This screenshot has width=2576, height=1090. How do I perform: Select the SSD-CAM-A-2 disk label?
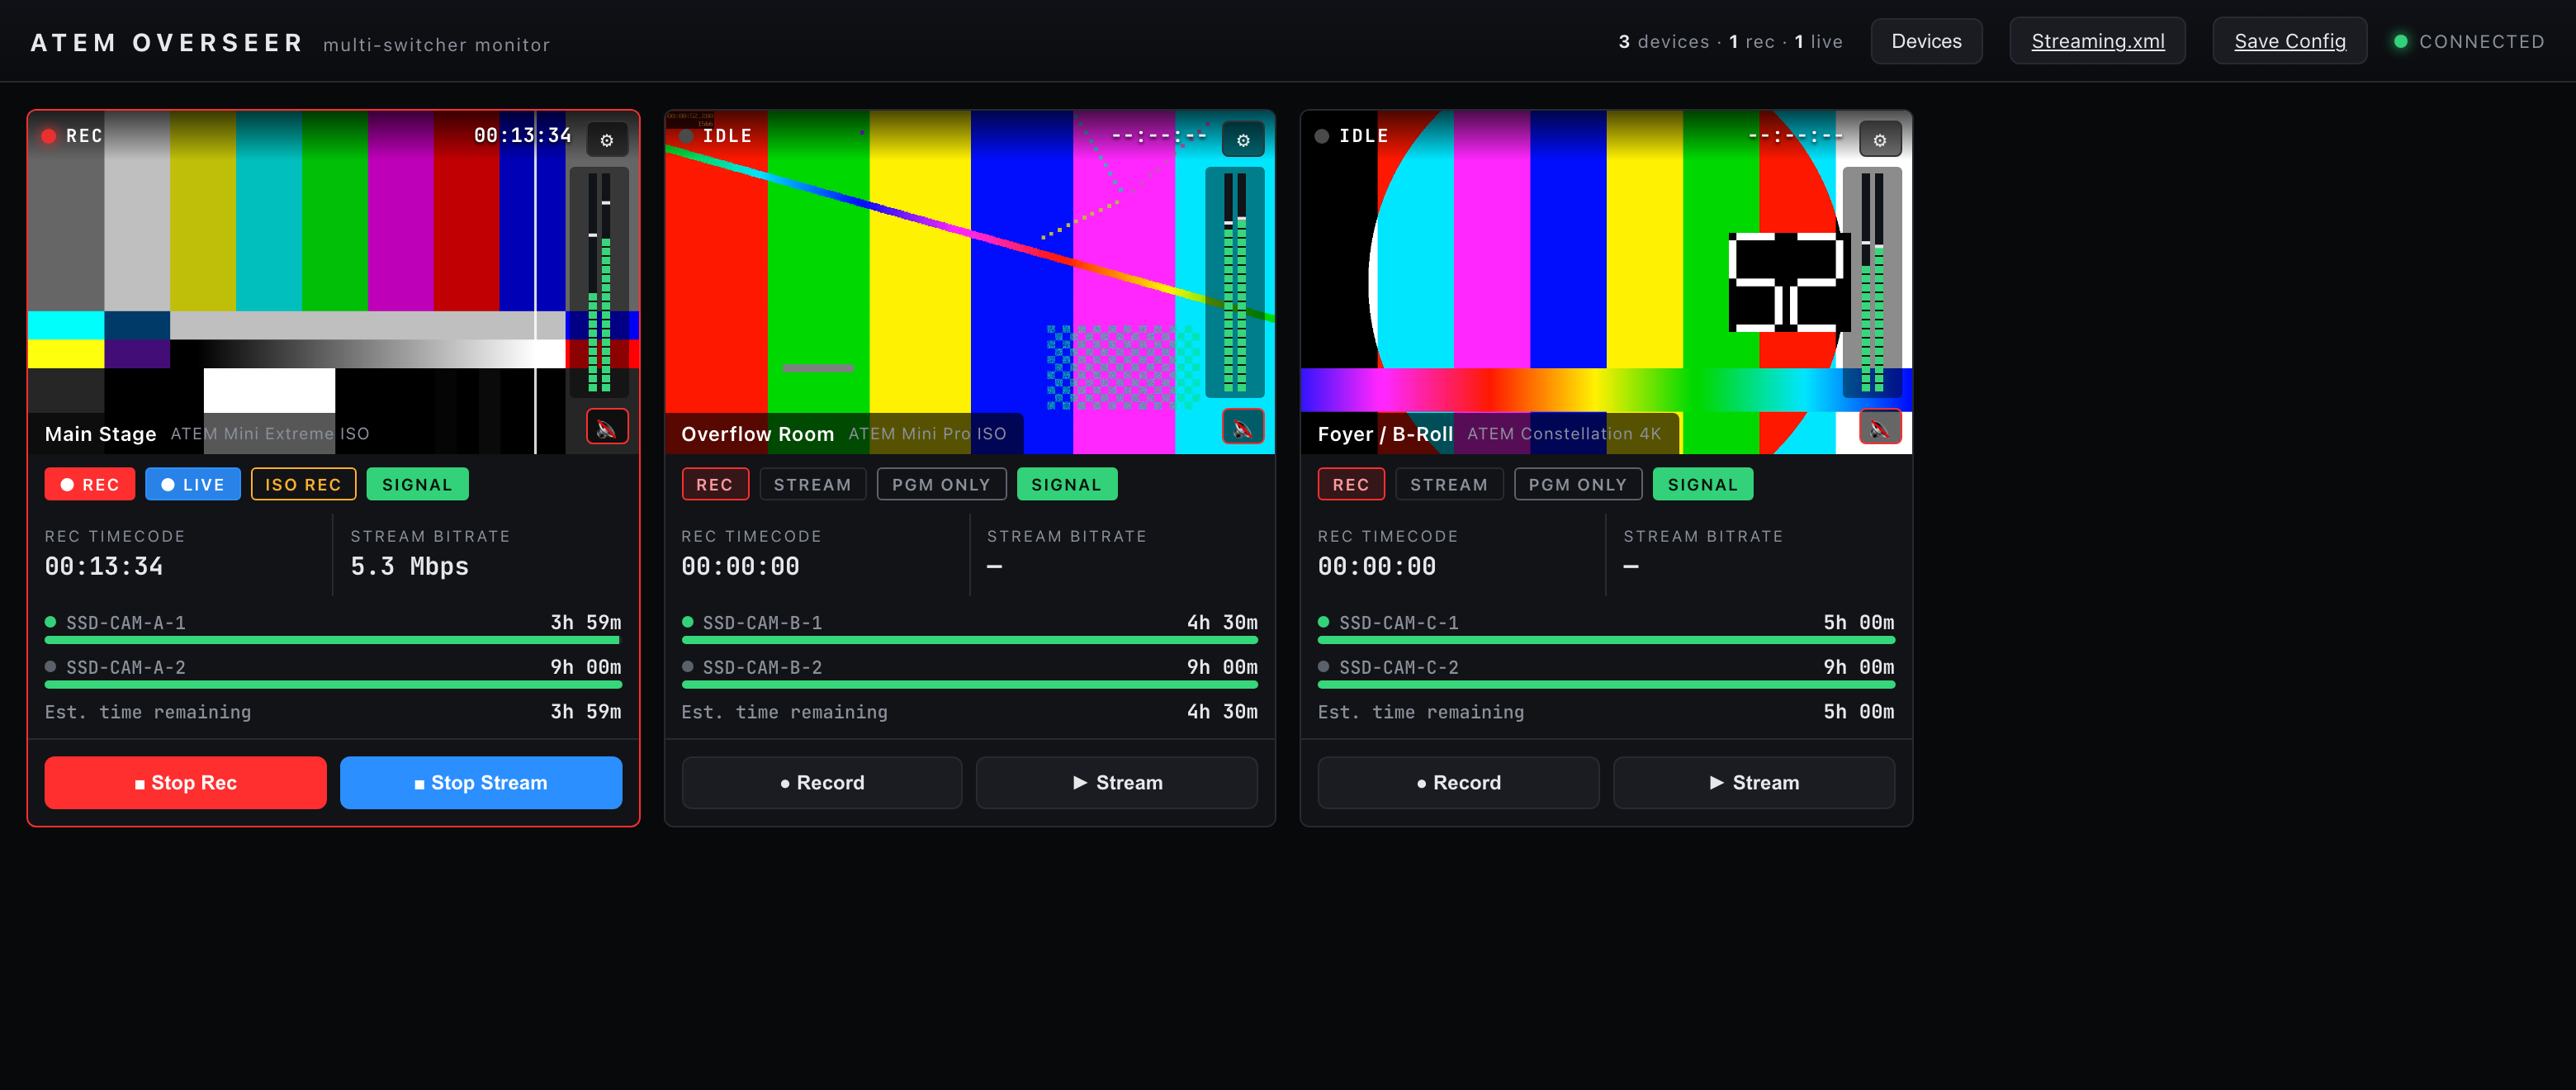coord(126,667)
